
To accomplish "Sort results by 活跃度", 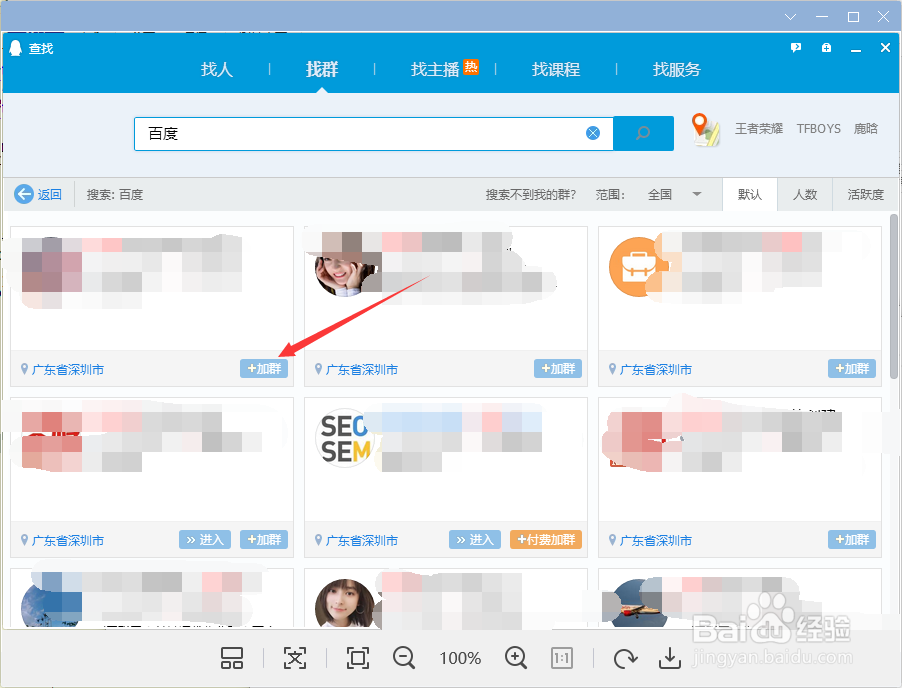I will click(x=865, y=195).
